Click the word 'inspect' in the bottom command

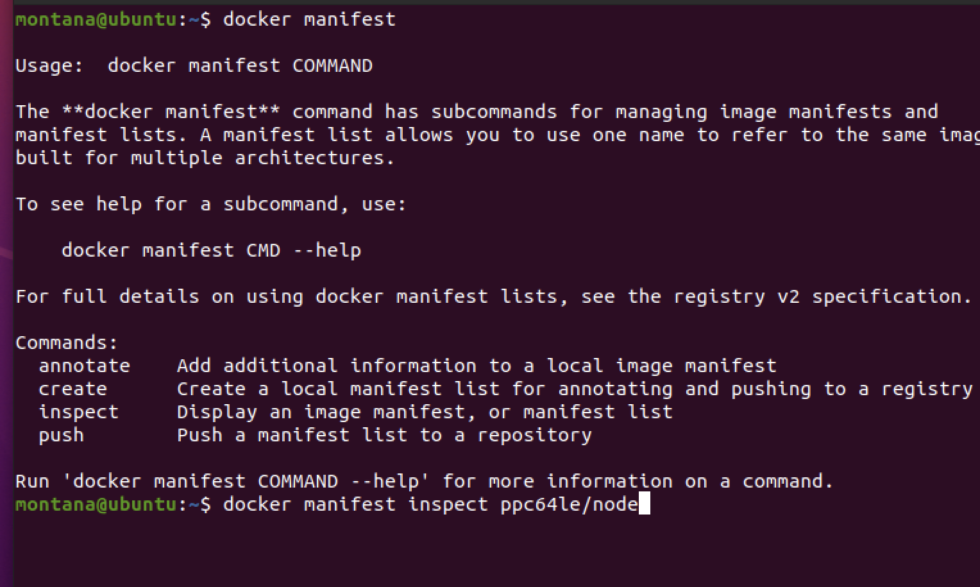point(448,504)
